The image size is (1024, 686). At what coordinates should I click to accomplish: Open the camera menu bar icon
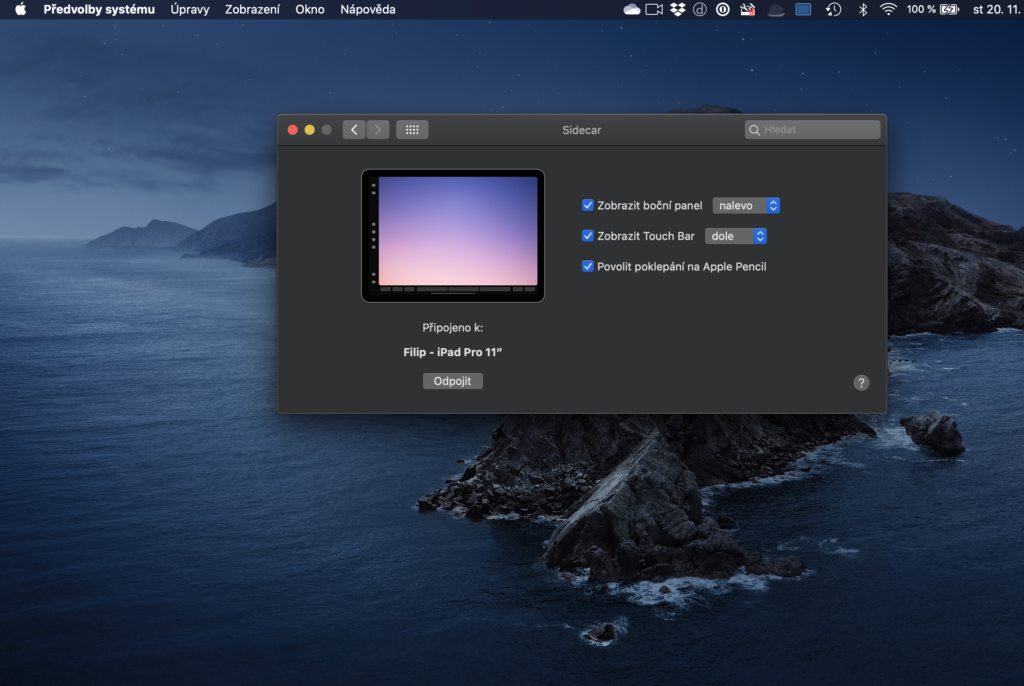pyautogui.click(x=654, y=9)
